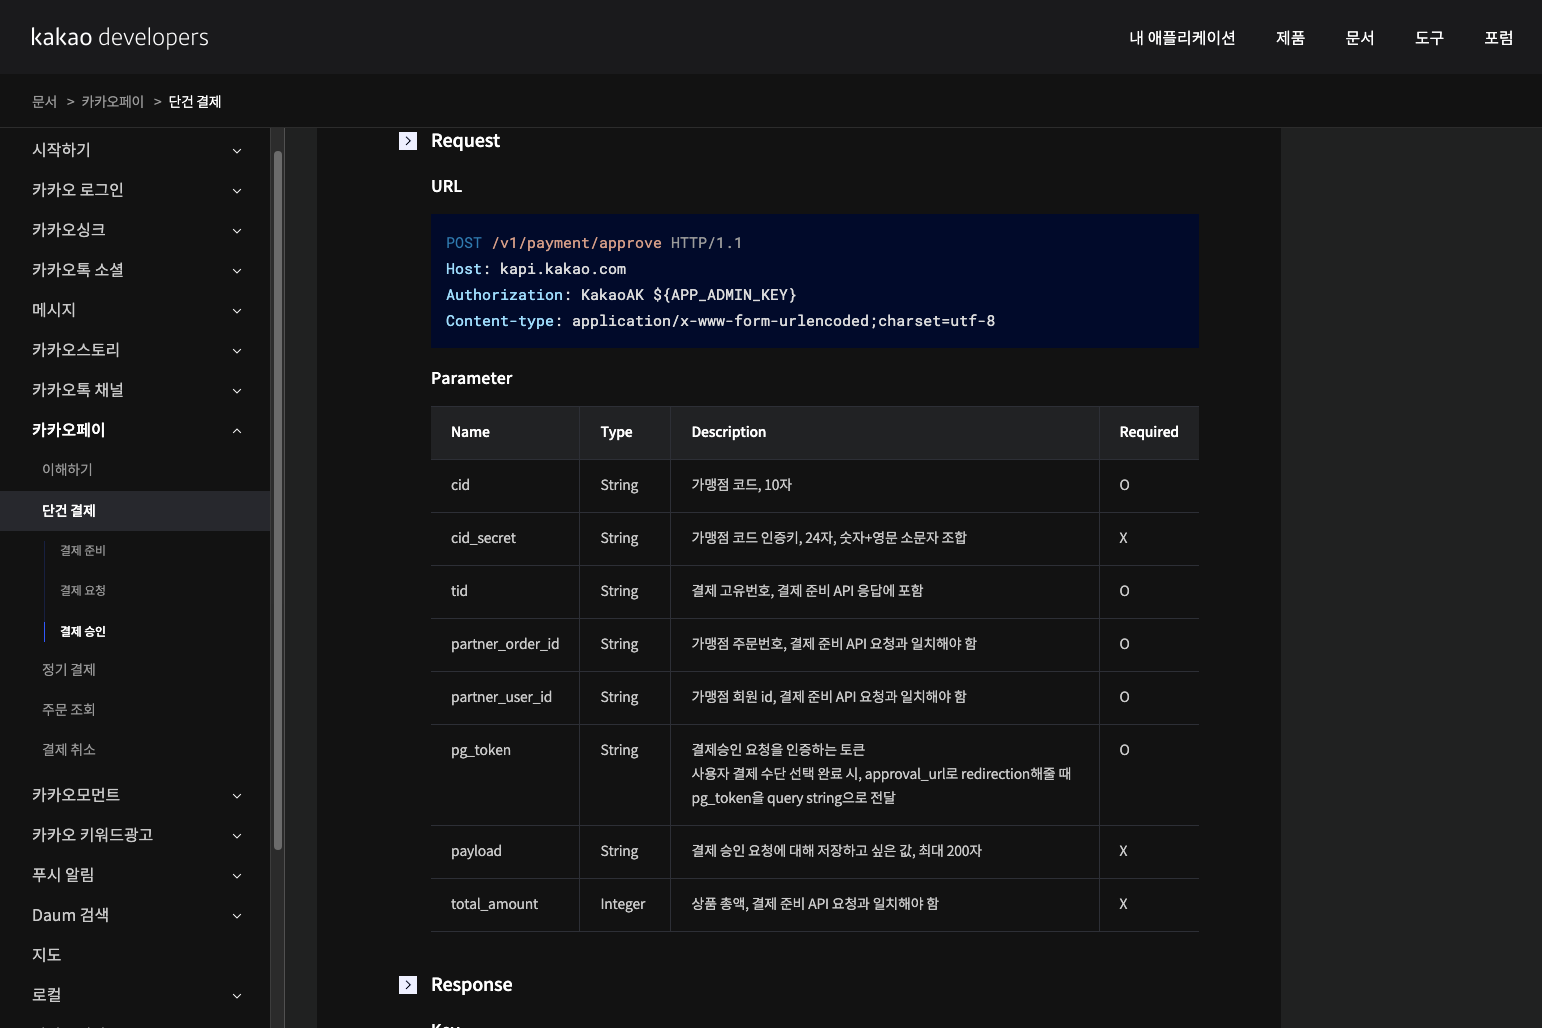Click the cid parameter name cell
1542x1028 pixels.
coord(505,486)
